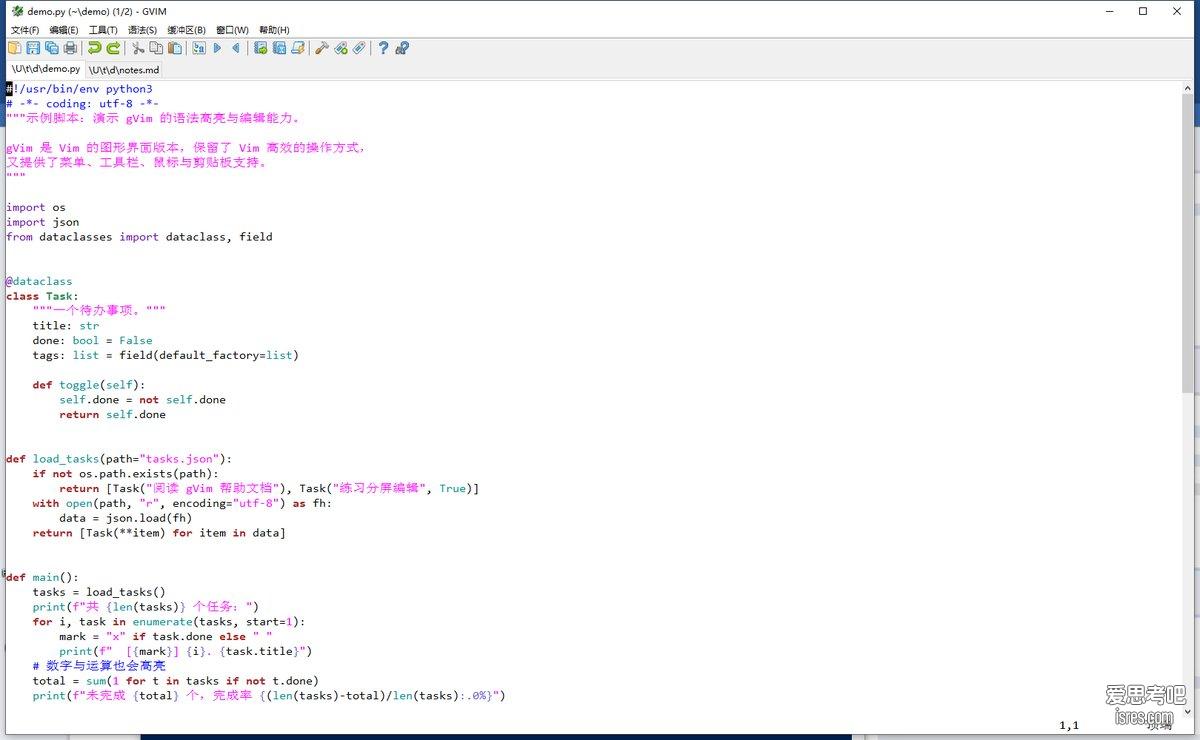1200x740 pixels.
Task: Click the "import json" line
Action: point(42,222)
